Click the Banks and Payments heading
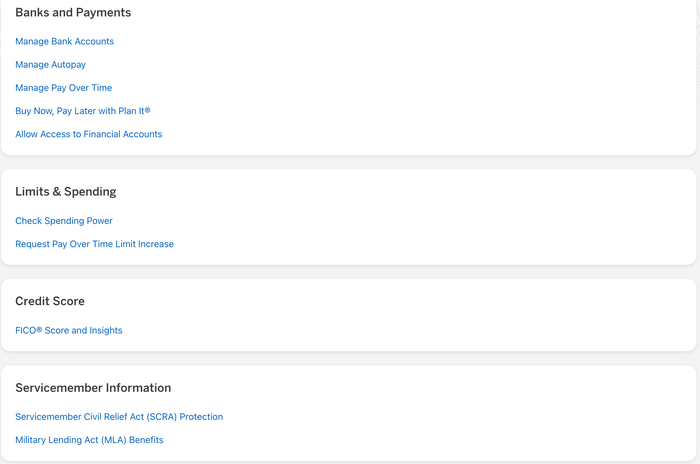Viewport: 700px width, 464px height. (x=73, y=13)
